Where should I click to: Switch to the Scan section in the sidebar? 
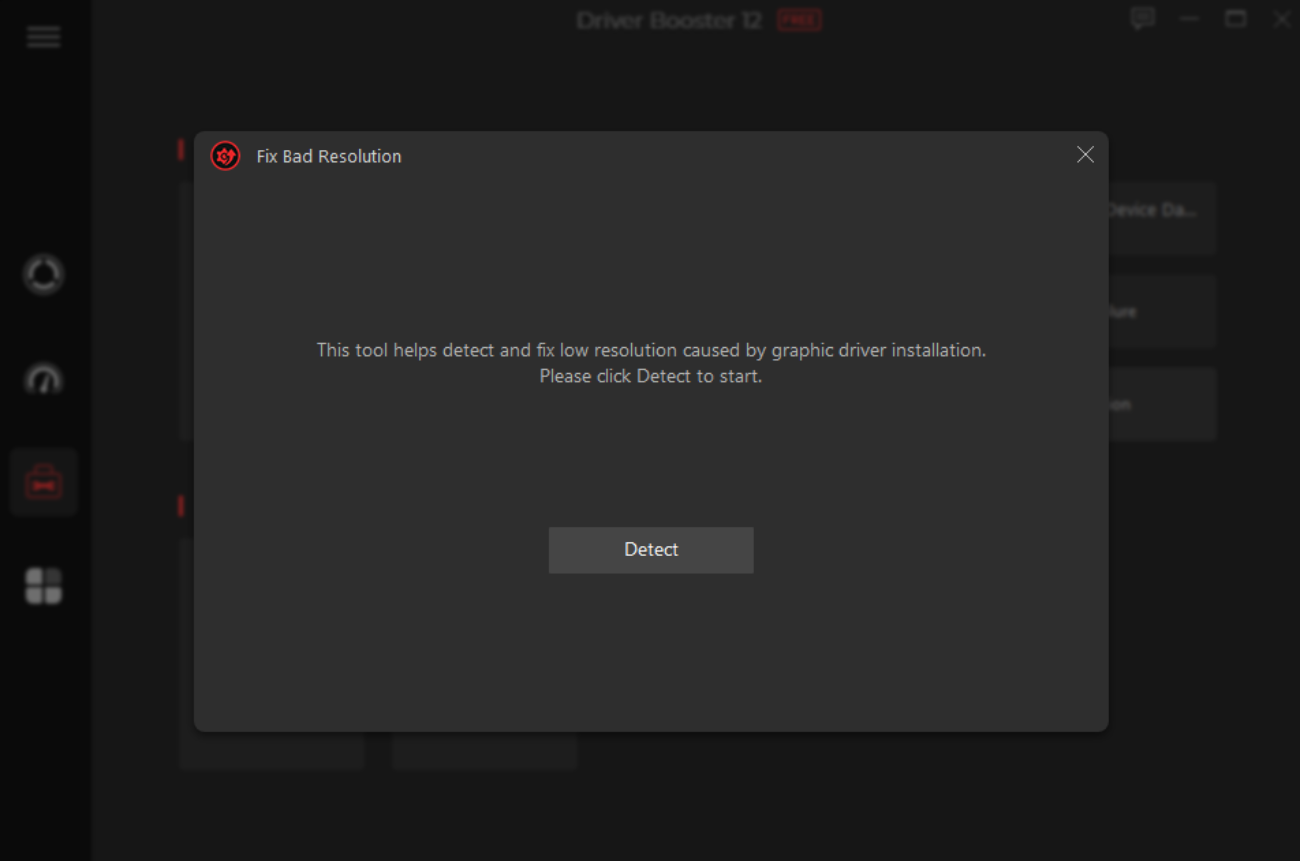click(x=43, y=274)
